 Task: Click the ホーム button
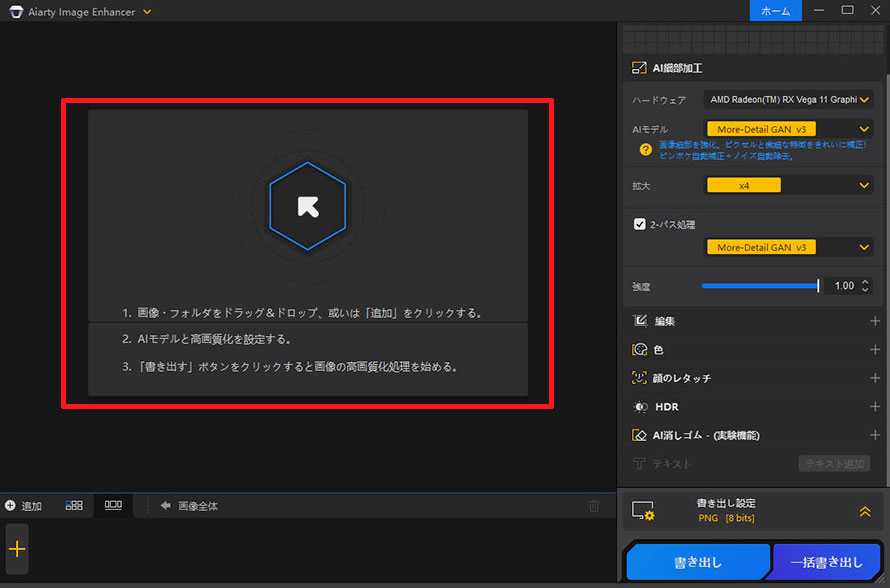(x=775, y=11)
